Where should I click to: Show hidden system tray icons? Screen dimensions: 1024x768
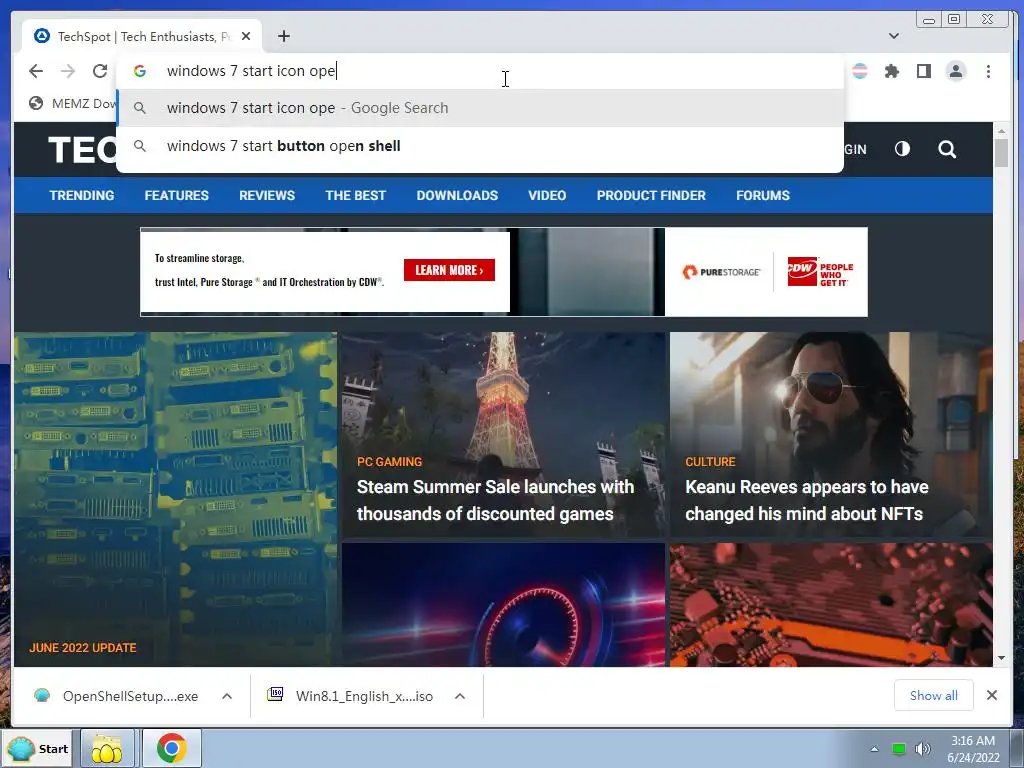pos(874,749)
